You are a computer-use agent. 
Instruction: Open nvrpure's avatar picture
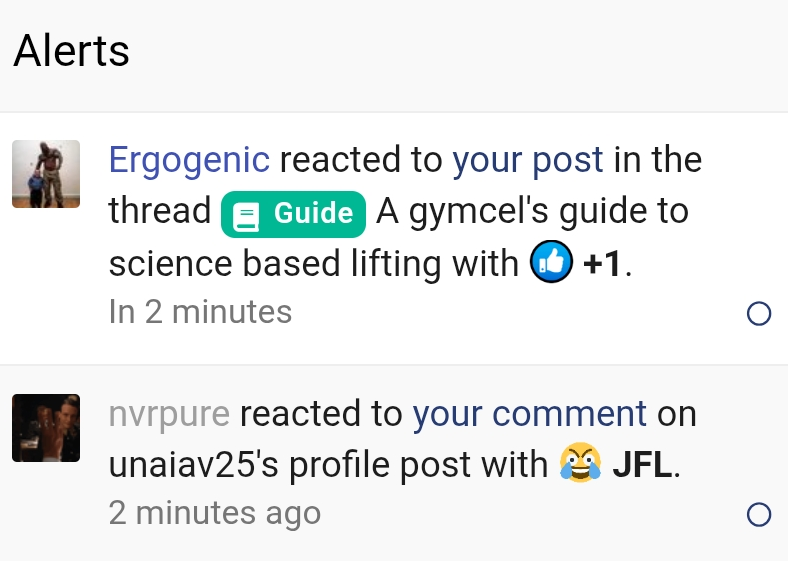pyautogui.click(x=46, y=428)
